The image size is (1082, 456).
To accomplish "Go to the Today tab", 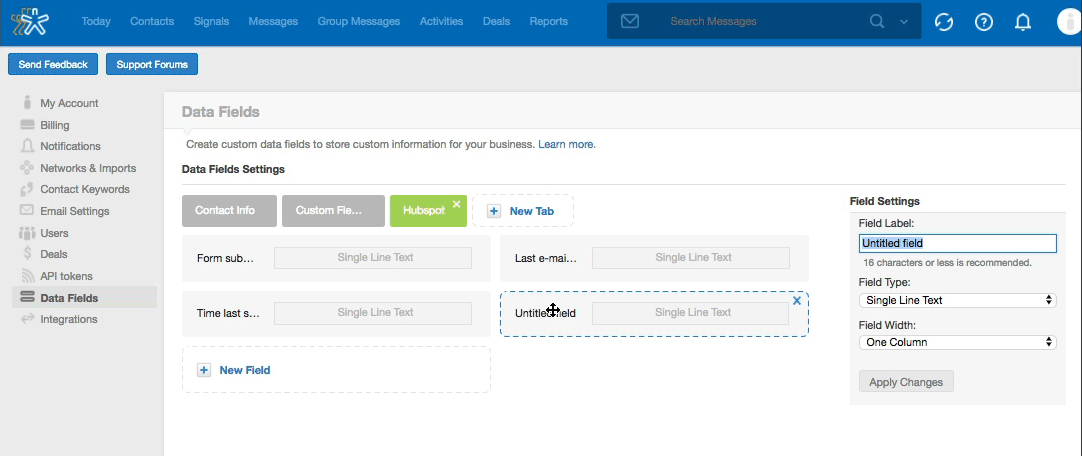I will (x=96, y=21).
